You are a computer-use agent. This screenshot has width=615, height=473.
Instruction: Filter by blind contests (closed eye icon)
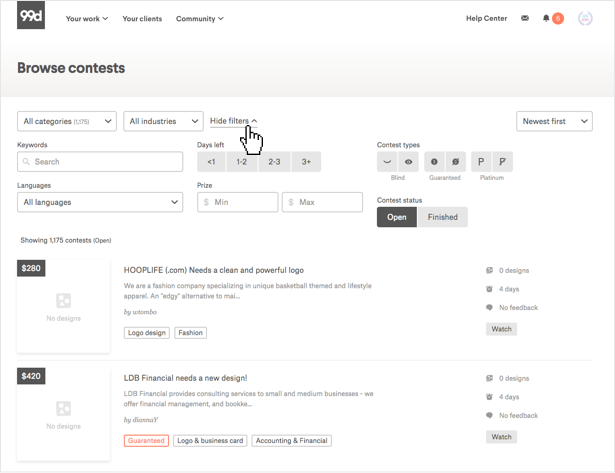pos(388,161)
